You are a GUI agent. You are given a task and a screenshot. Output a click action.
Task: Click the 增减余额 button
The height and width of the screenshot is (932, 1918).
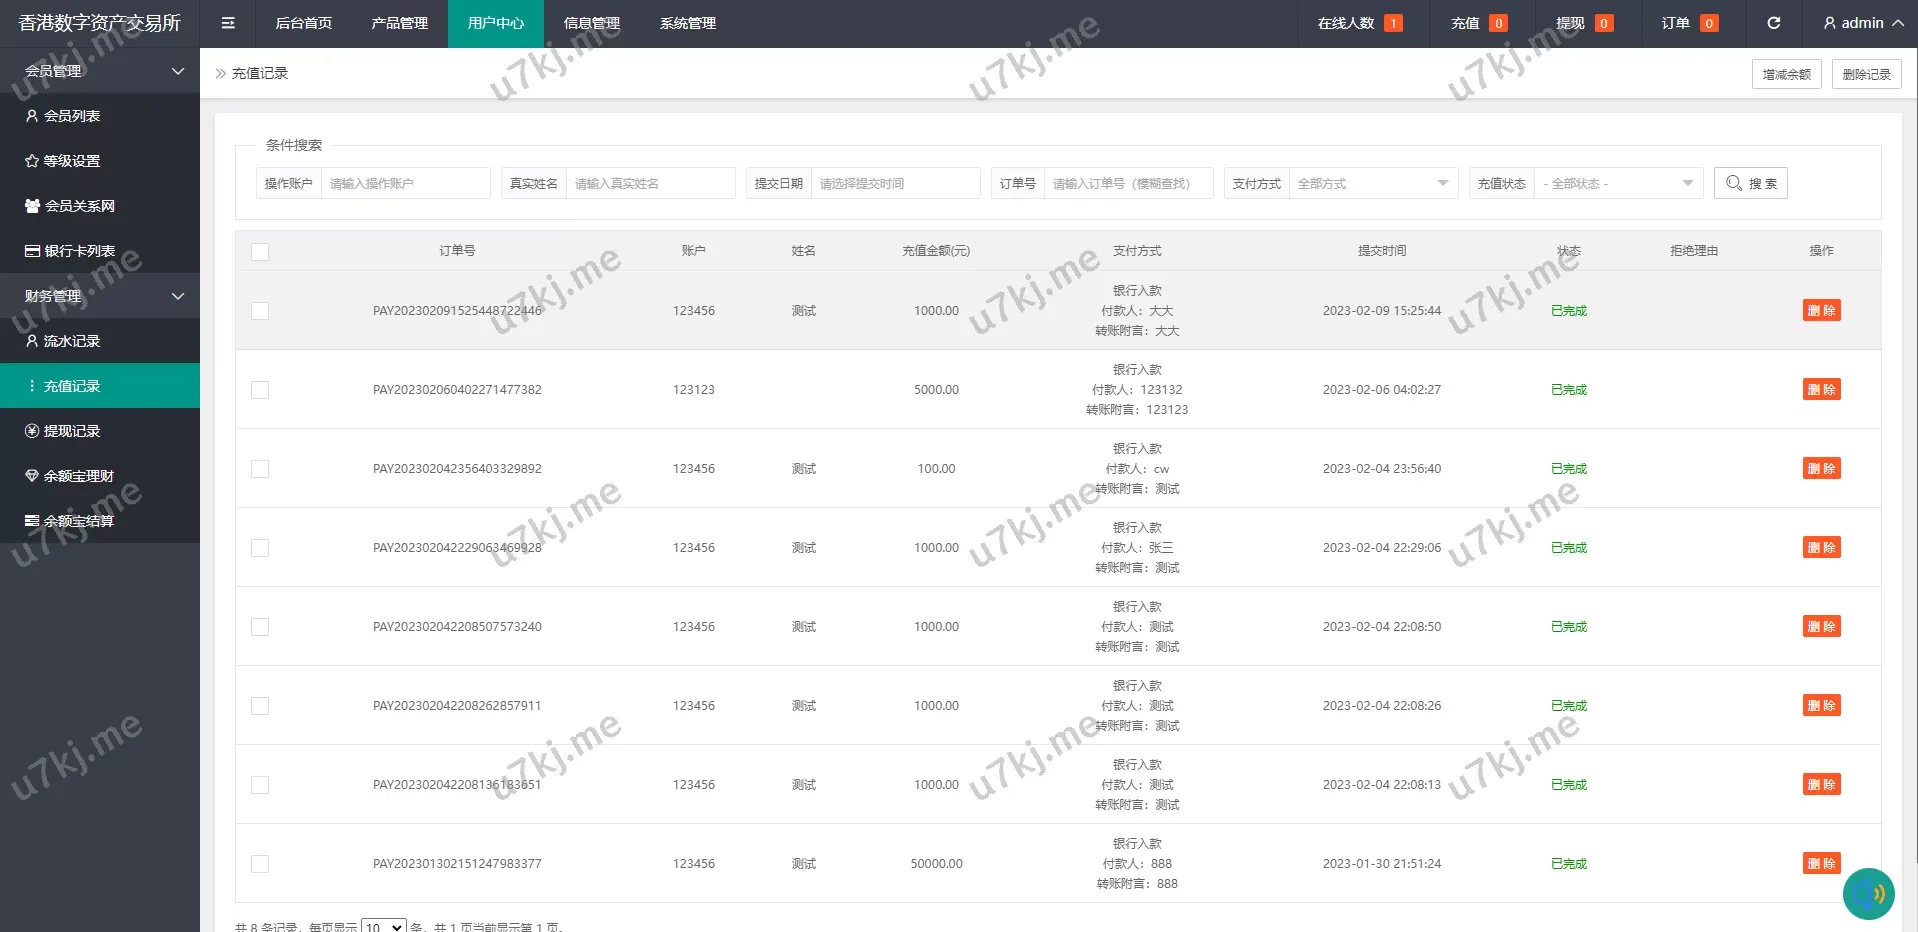pyautogui.click(x=1786, y=74)
